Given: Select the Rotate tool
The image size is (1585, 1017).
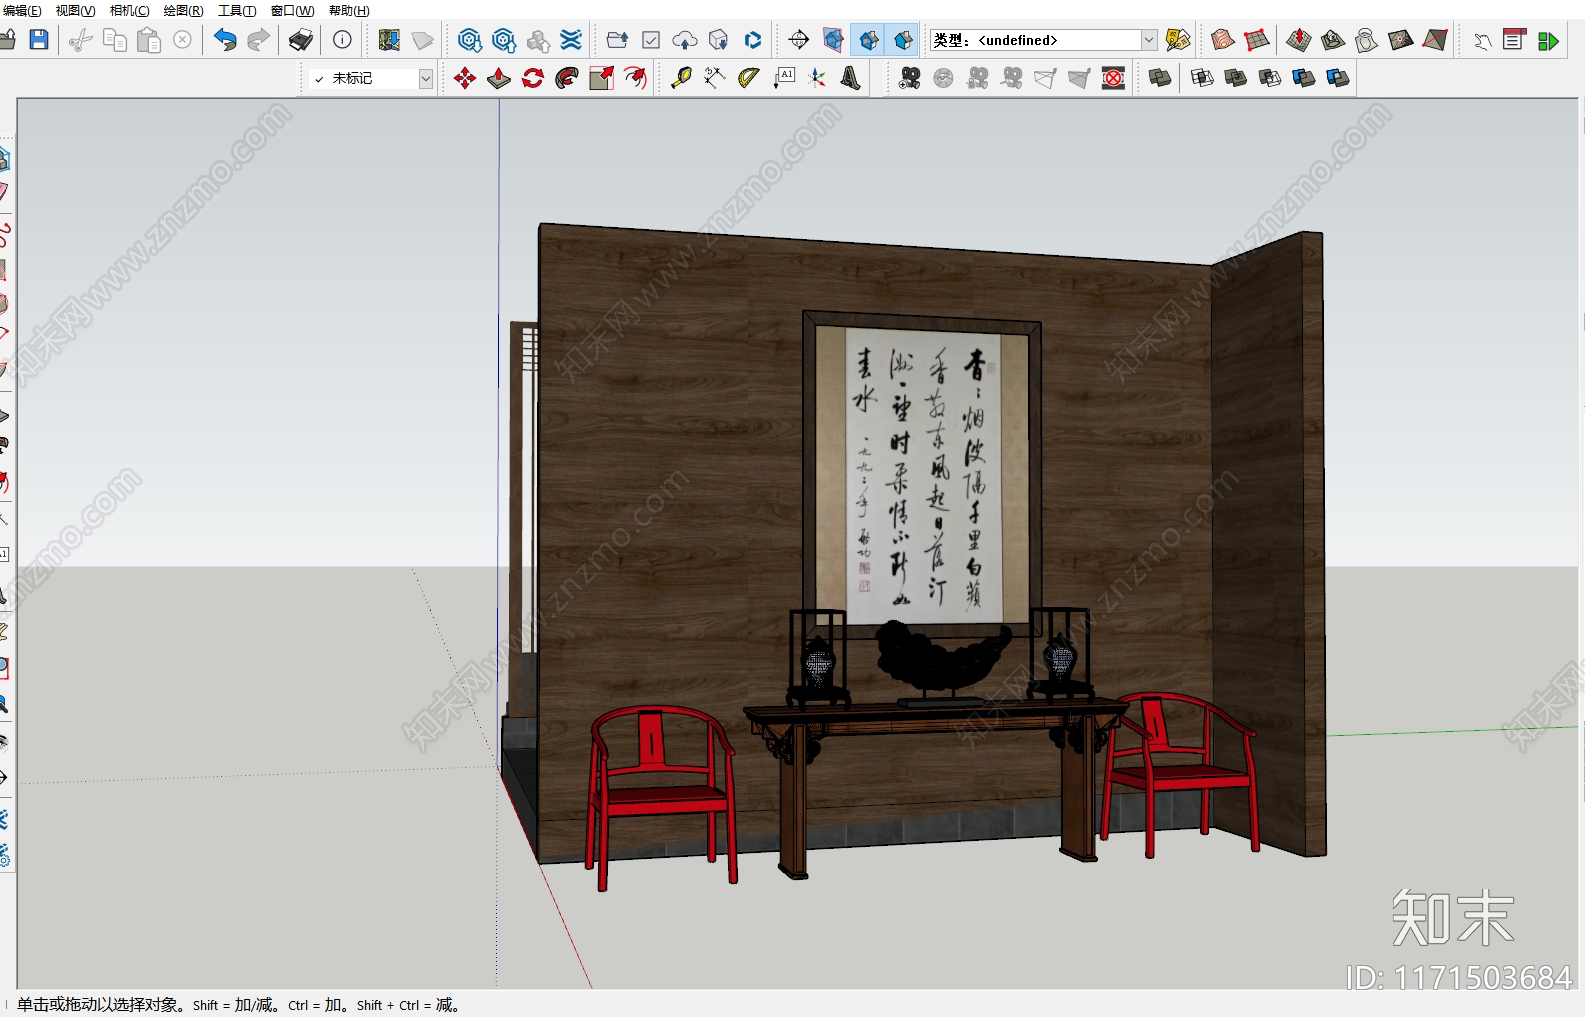Looking at the screenshot, I should coord(533,78).
